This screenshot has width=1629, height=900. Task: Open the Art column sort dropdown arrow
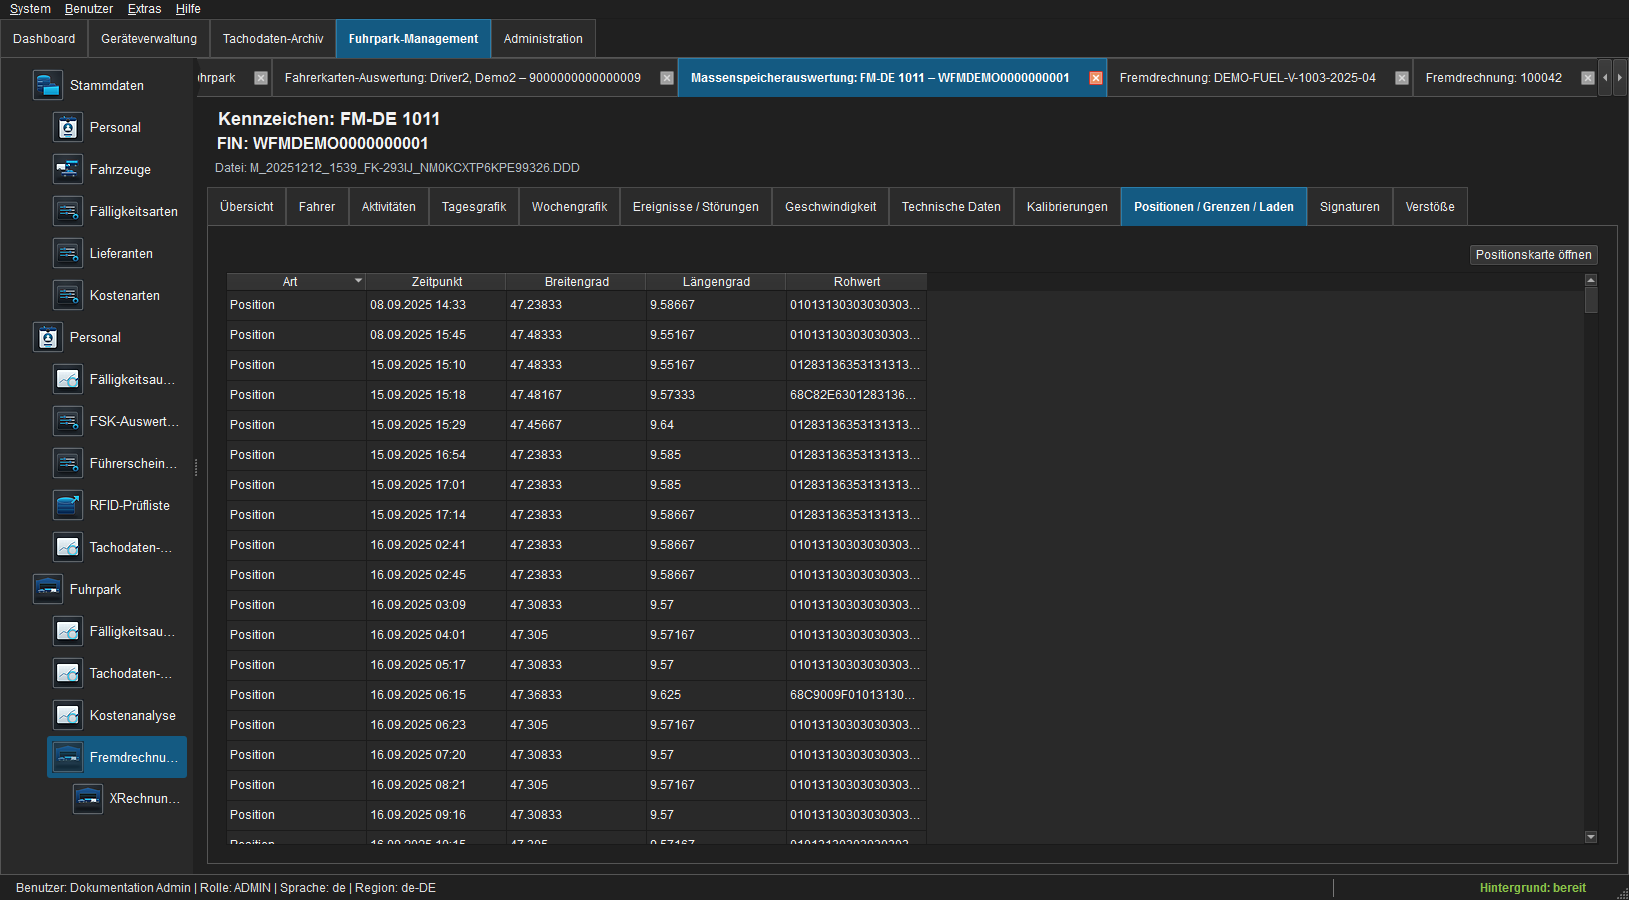pyautogui.click(x=358, y=281)
